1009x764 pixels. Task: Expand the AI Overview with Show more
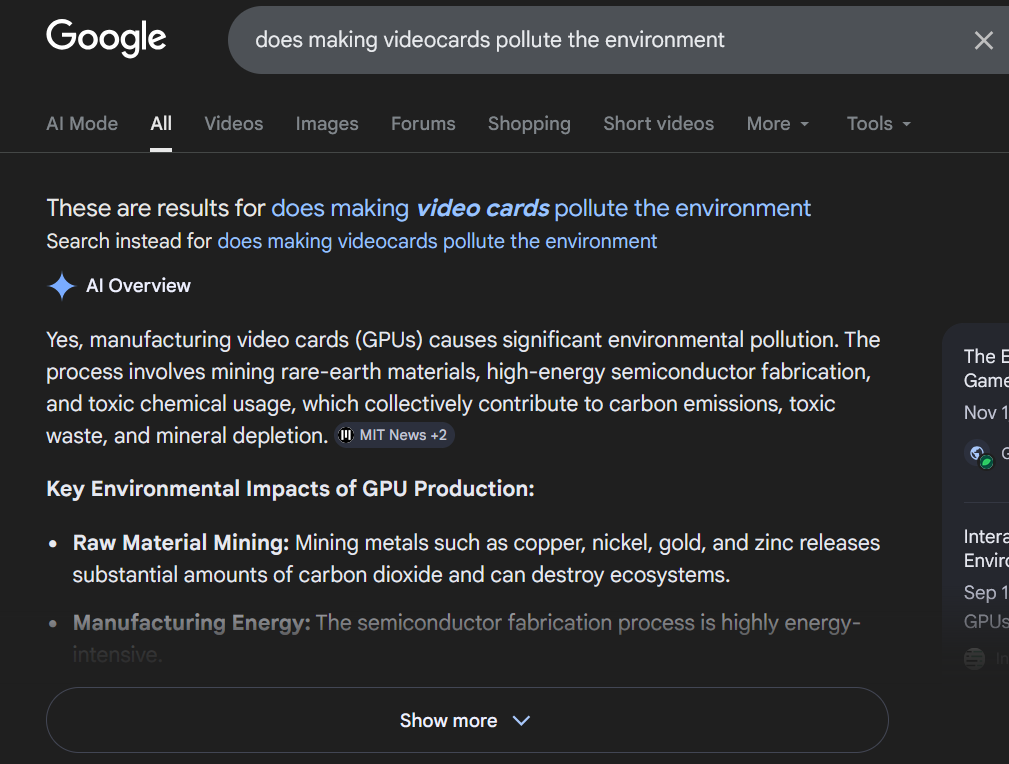(466, 720)
